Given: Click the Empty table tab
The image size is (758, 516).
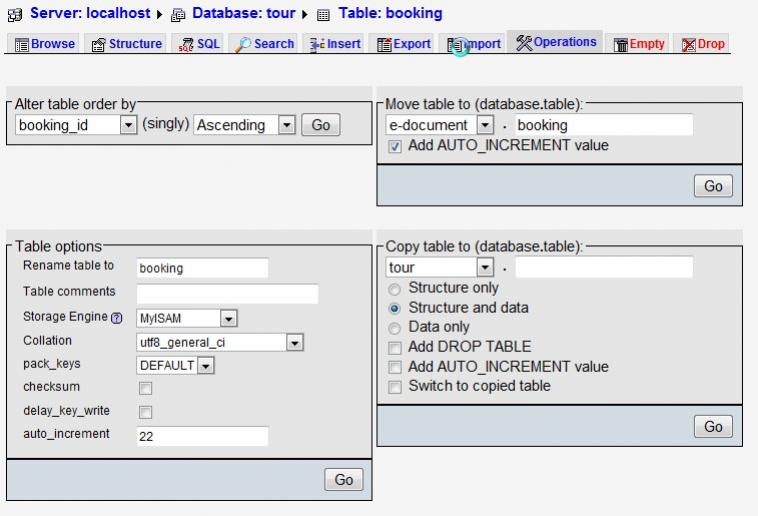Looking at the screenshot, I should pyautogui.click(x=639, y=44).
